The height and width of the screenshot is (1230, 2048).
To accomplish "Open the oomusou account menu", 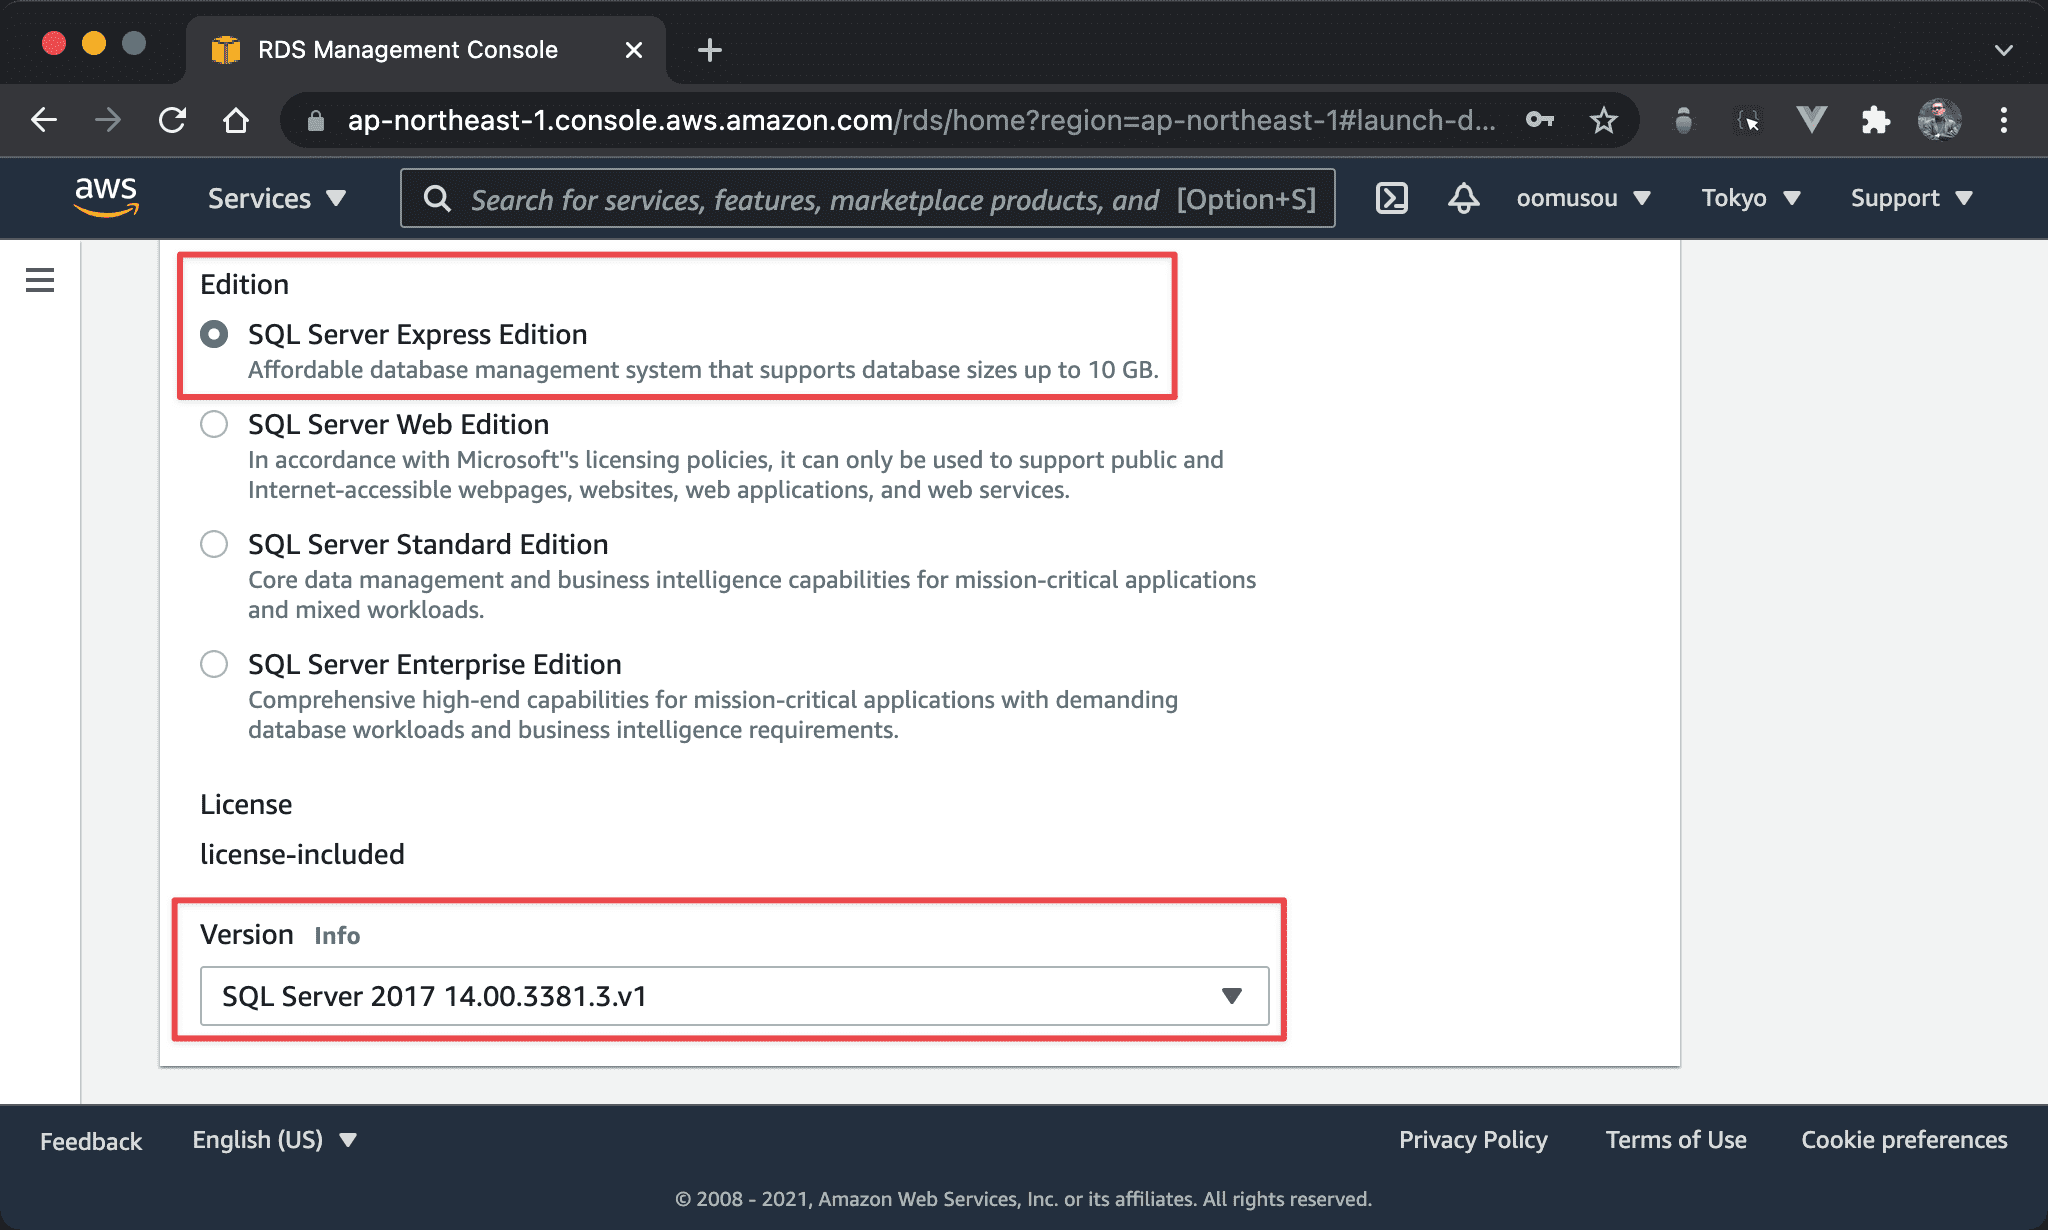I will click(1583, 198).
